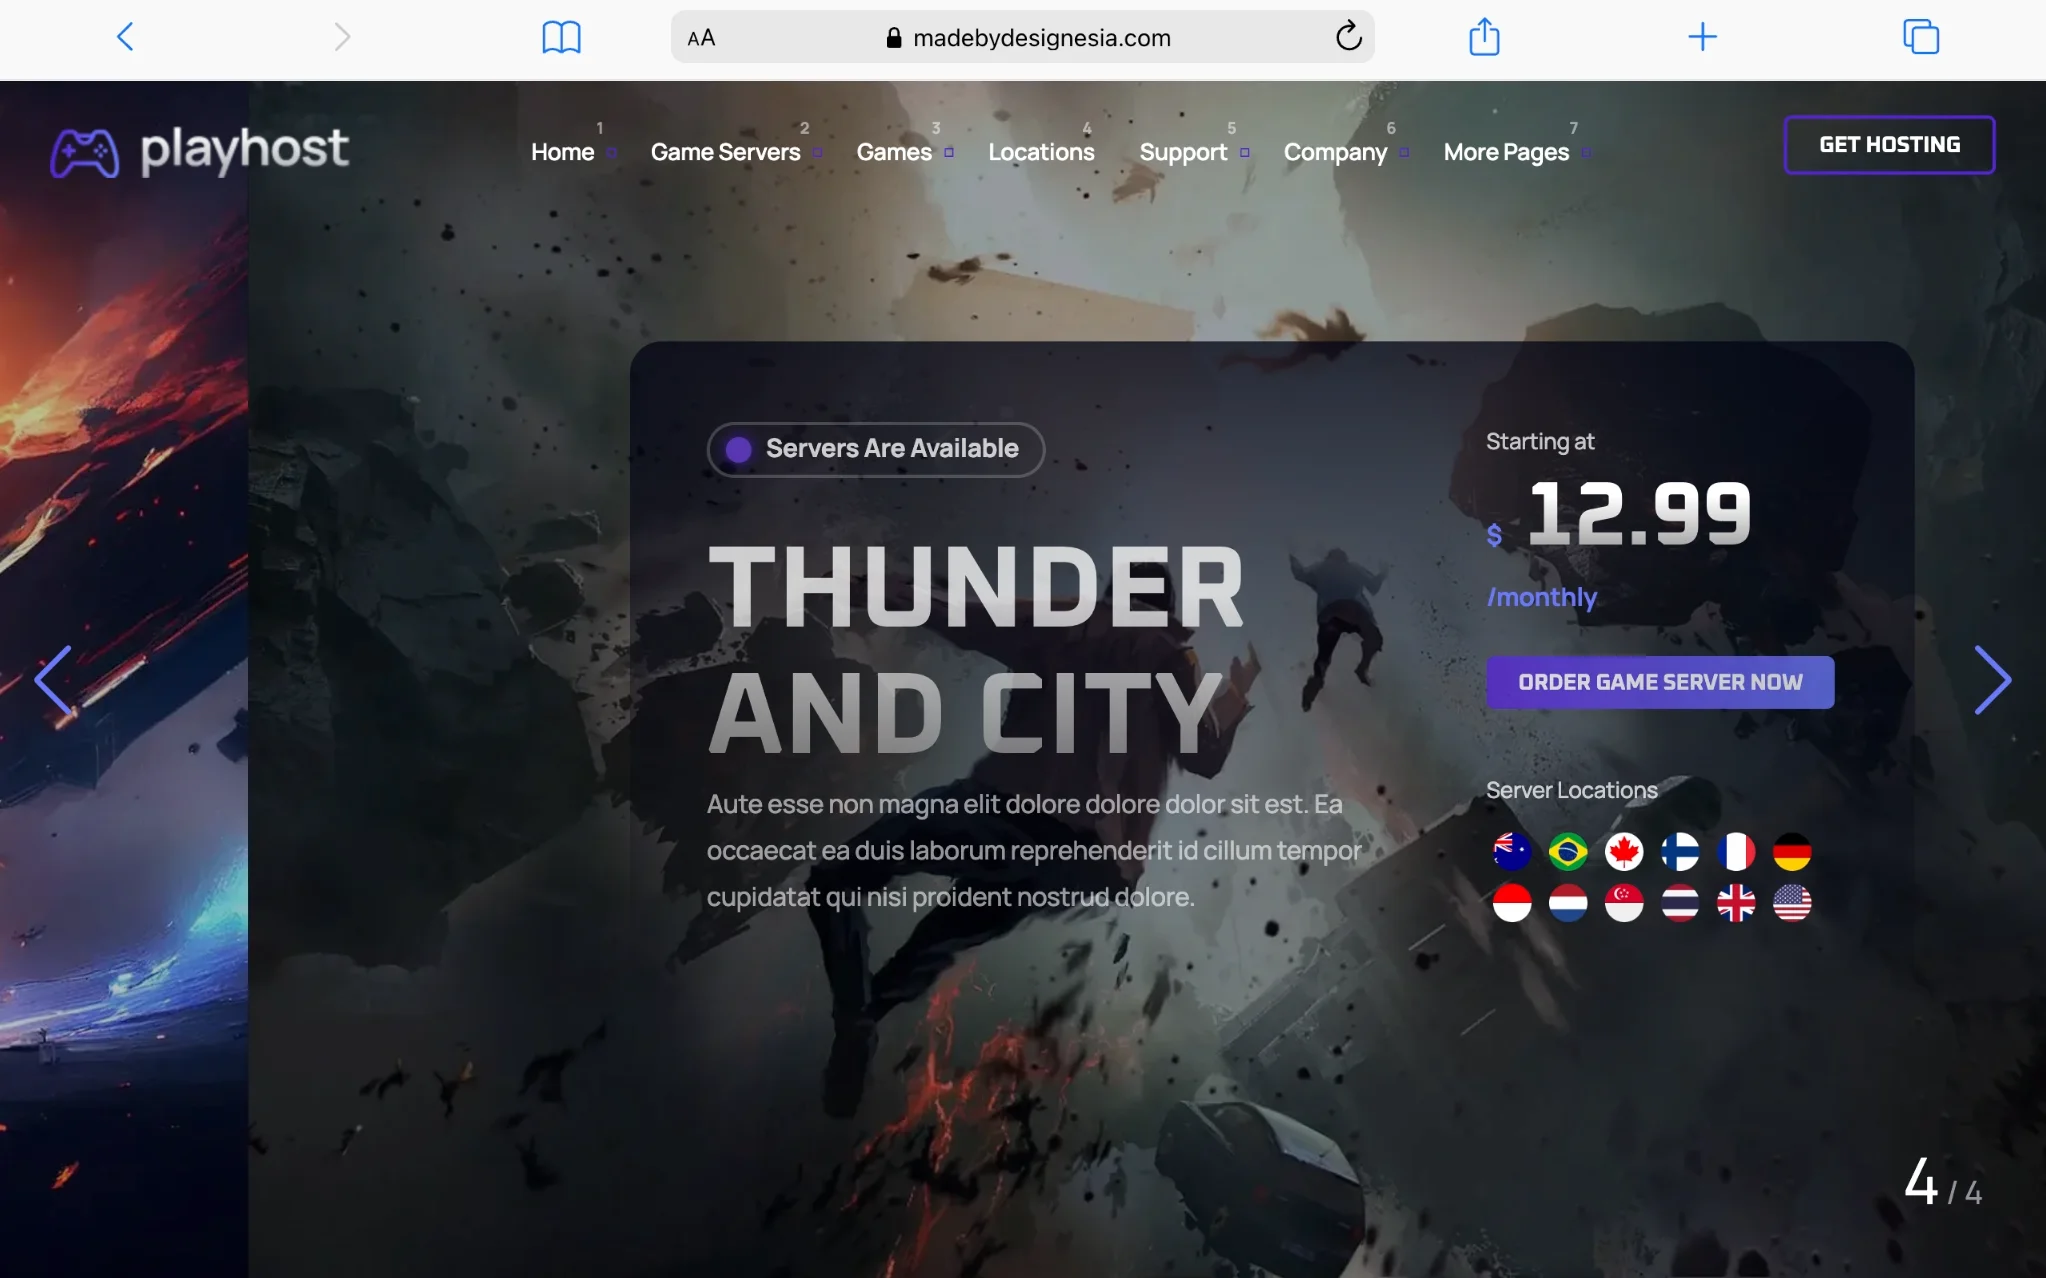Go to next slide arrow
Image resolution: width=2046 pixels, height=1278 pixels.
pyautogui.click(x=1992, y=680)
